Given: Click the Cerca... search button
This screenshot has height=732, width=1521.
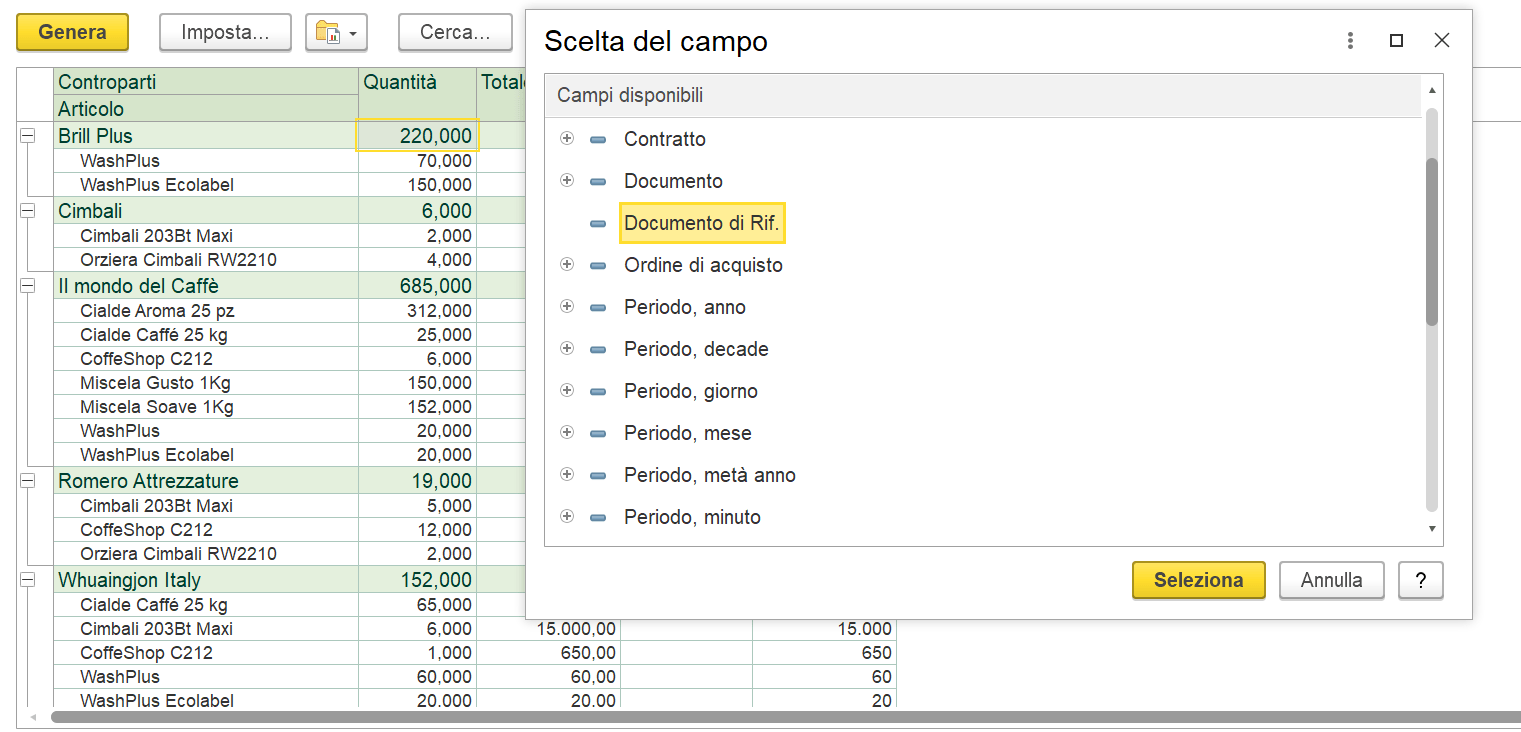Looking at the screenshot, I should click(x=455, y=32).
